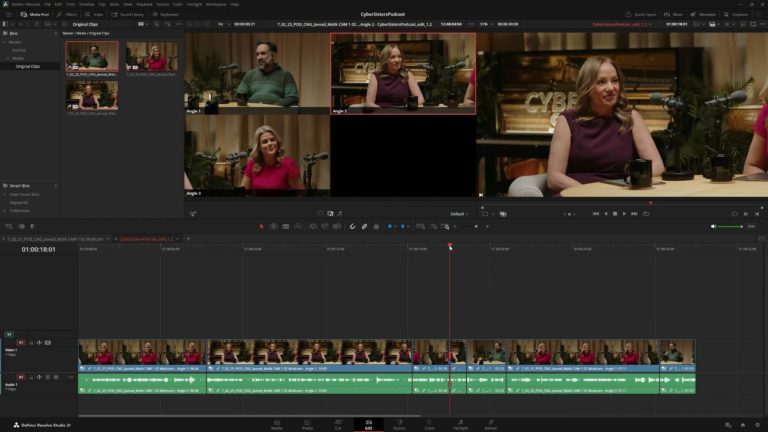The width and height of the screenshot is (768, 432).
Task: Click the Insert Clip edit icon
Action: point(313,226)
